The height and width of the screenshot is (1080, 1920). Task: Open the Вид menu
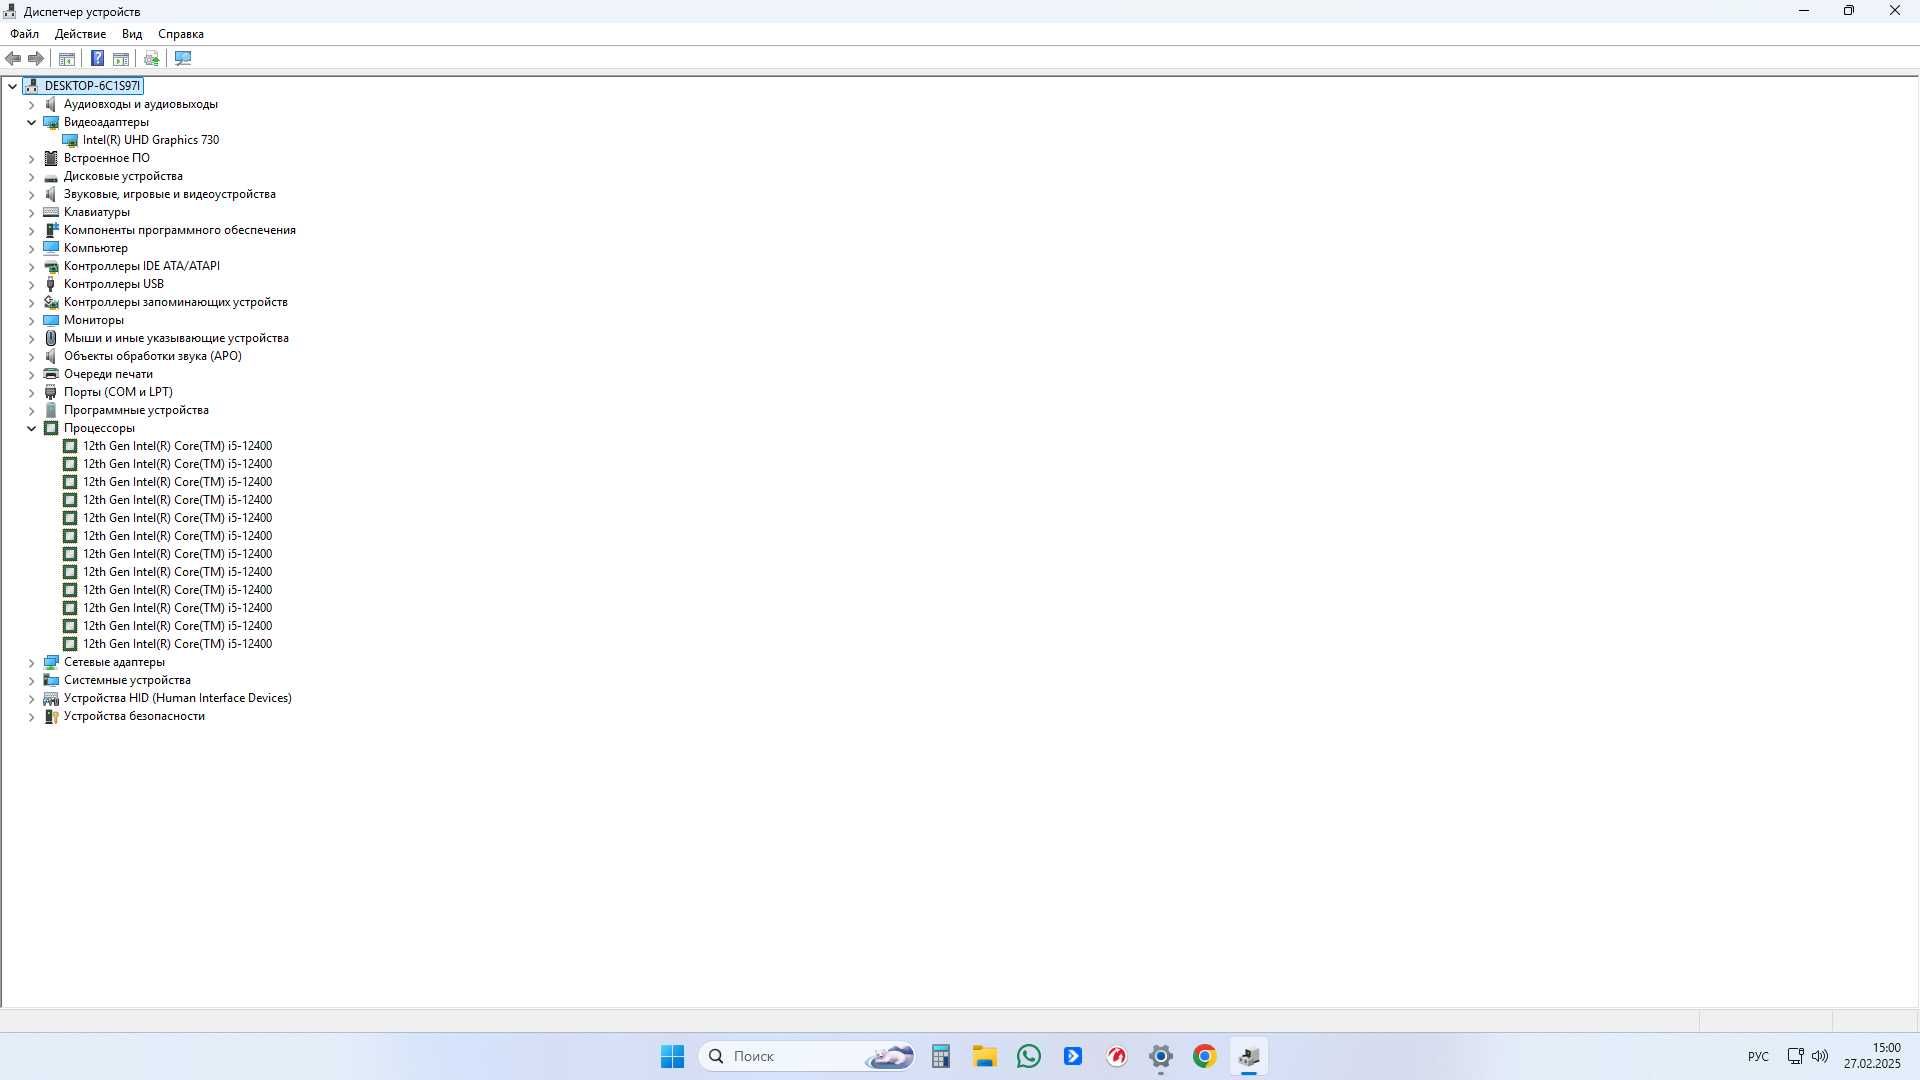point(132,34)
